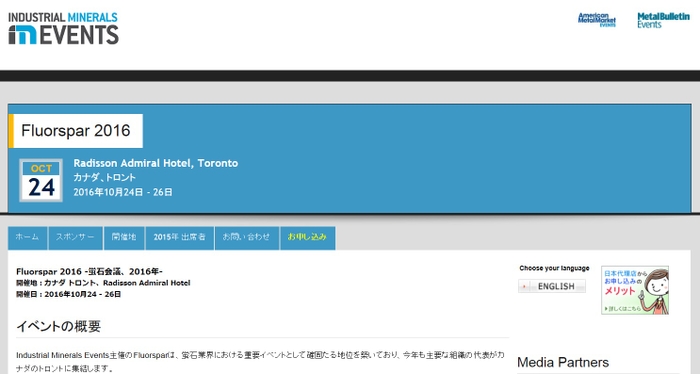700x374 pixels.
Task: Switch to the スポンサー tab
Action: coord(75,237)
